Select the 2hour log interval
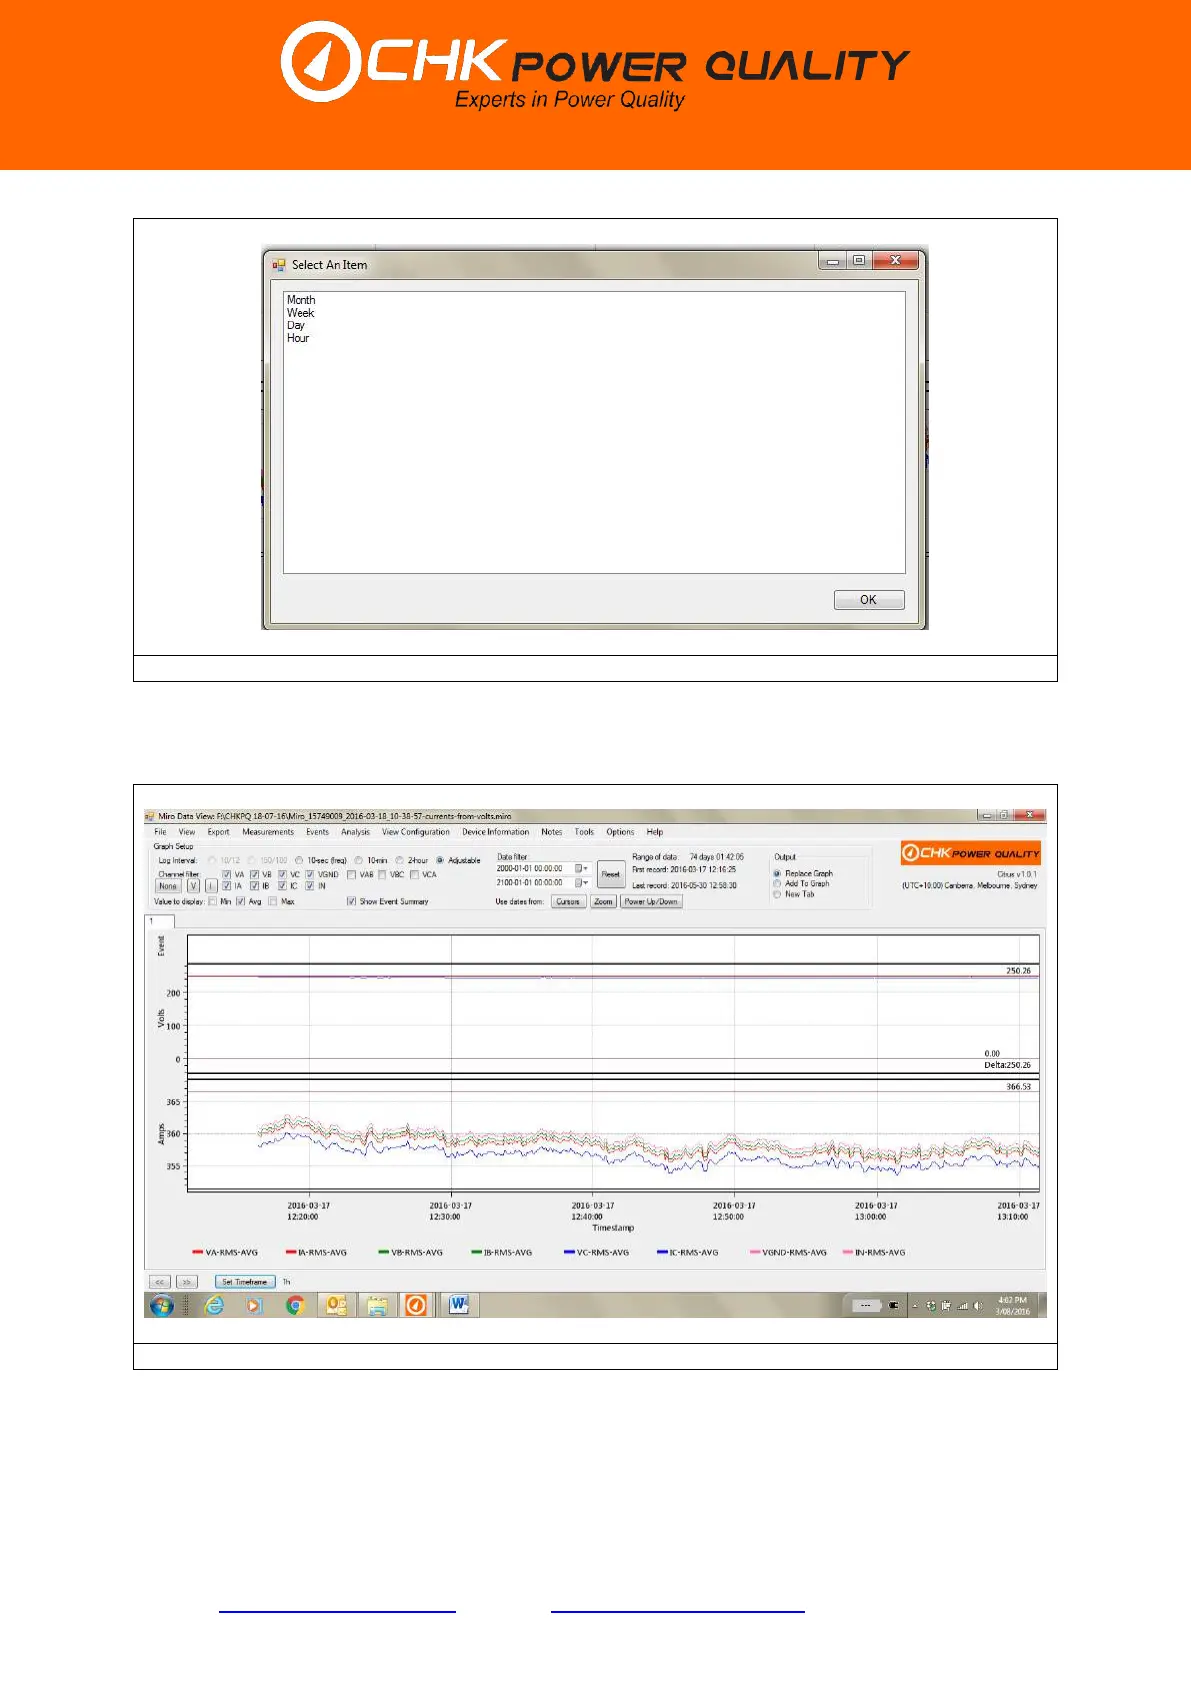This screenshot has height=1684, width=1191. click(399, 860)
